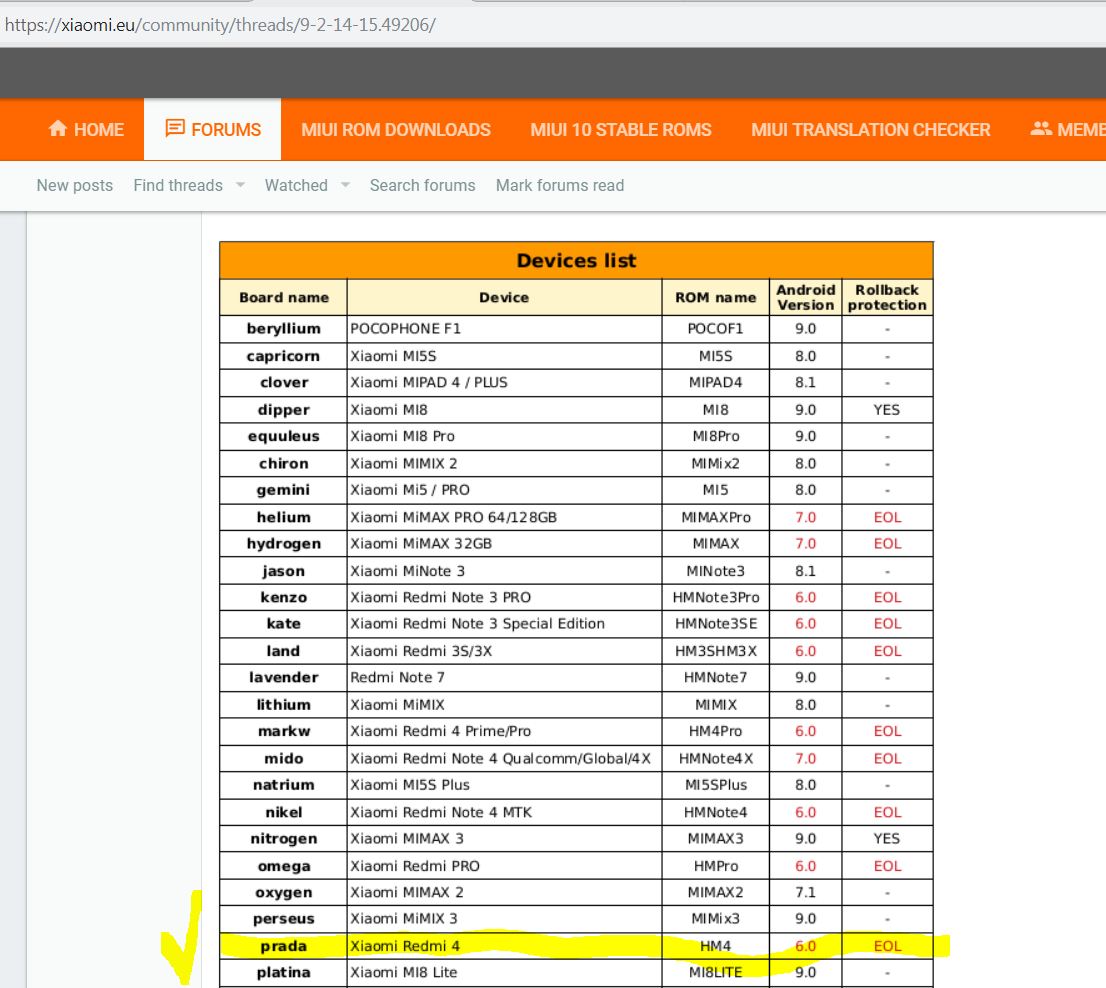Open the Find threads link

click(178, 185)
